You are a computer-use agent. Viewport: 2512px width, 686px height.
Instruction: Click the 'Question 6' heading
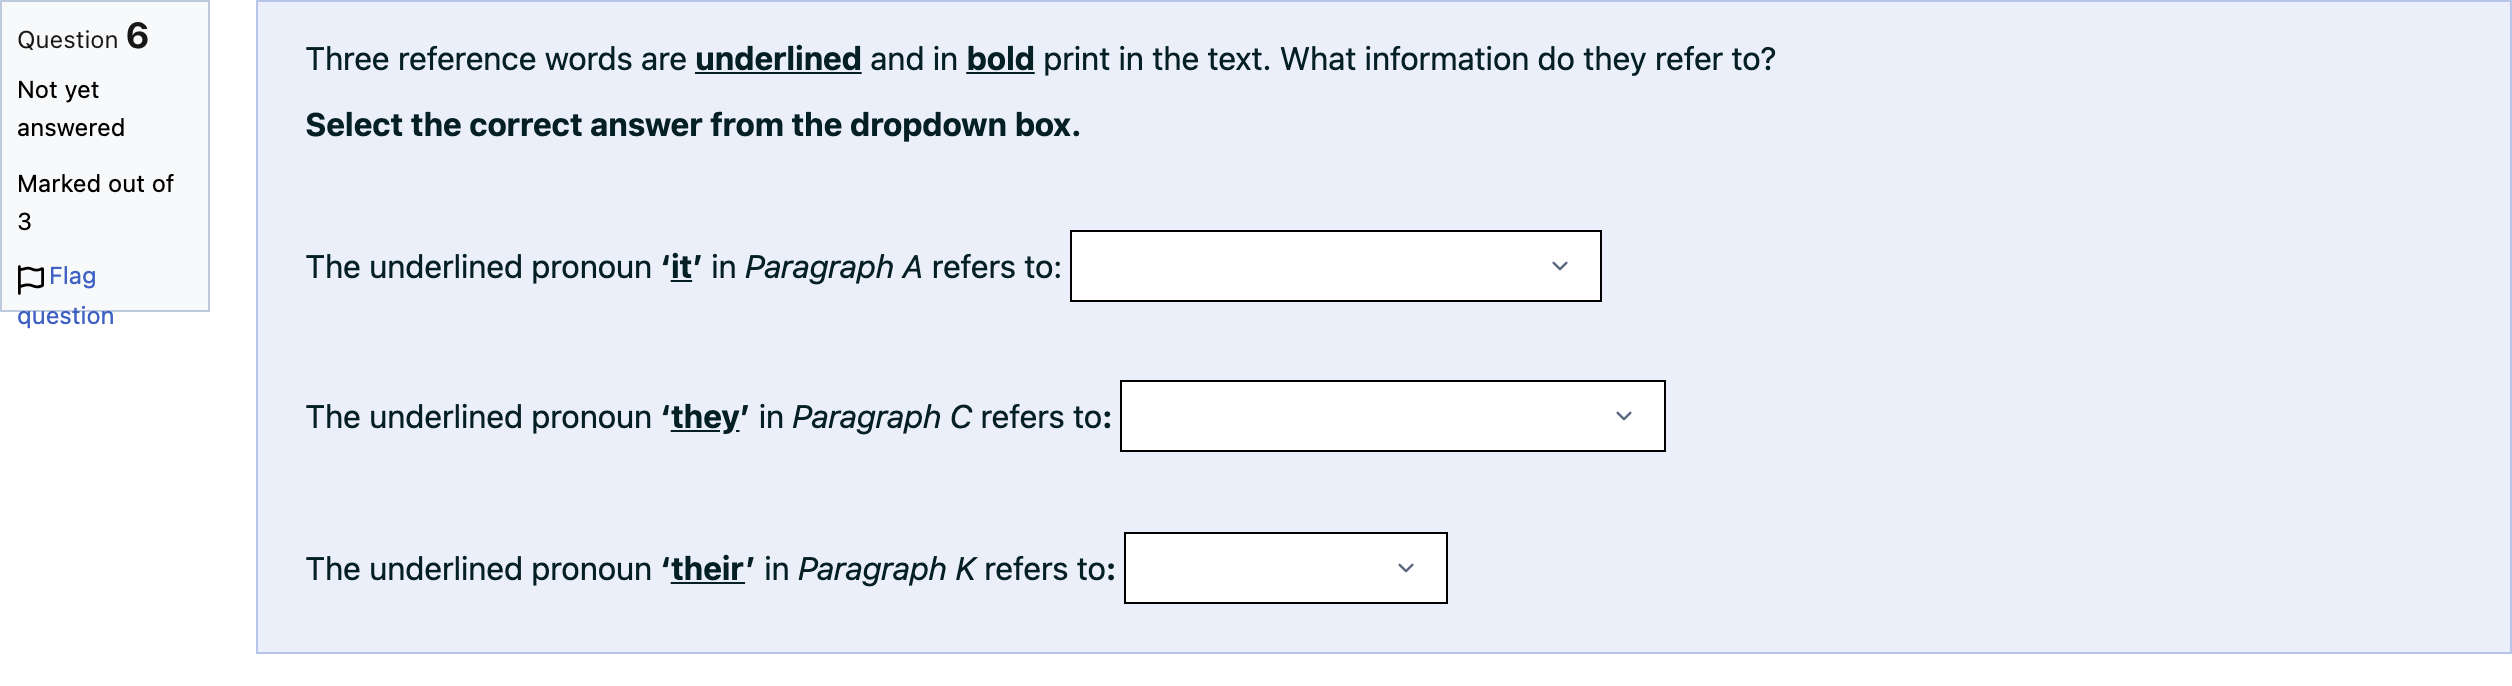tap(83, 38)
